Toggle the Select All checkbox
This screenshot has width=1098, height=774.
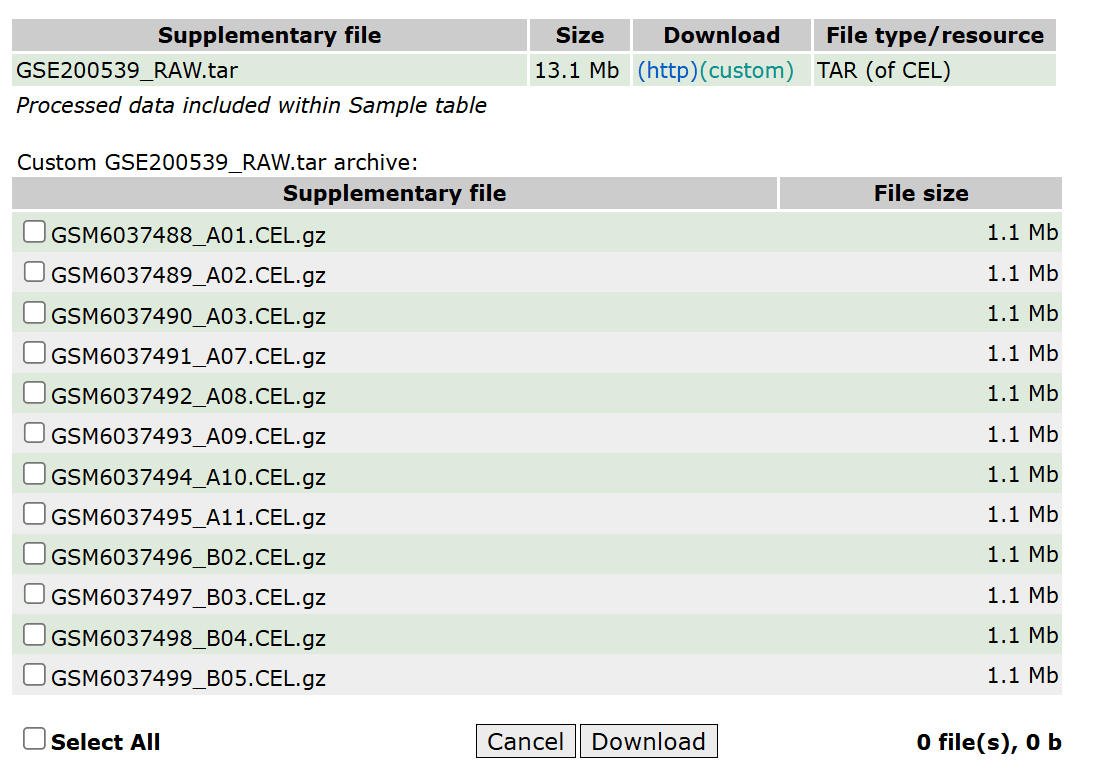click(34, 739)
